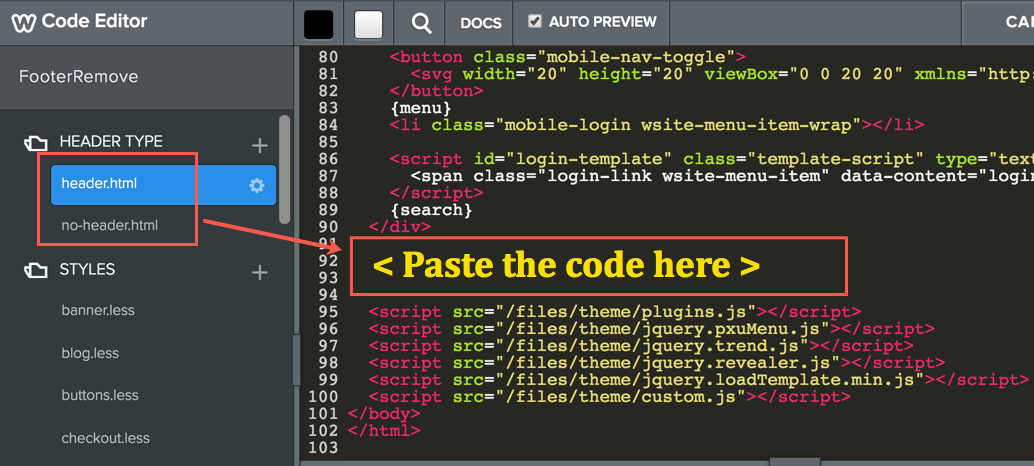Toggle the Auto Preview checkbox

(x=535, y=21)
